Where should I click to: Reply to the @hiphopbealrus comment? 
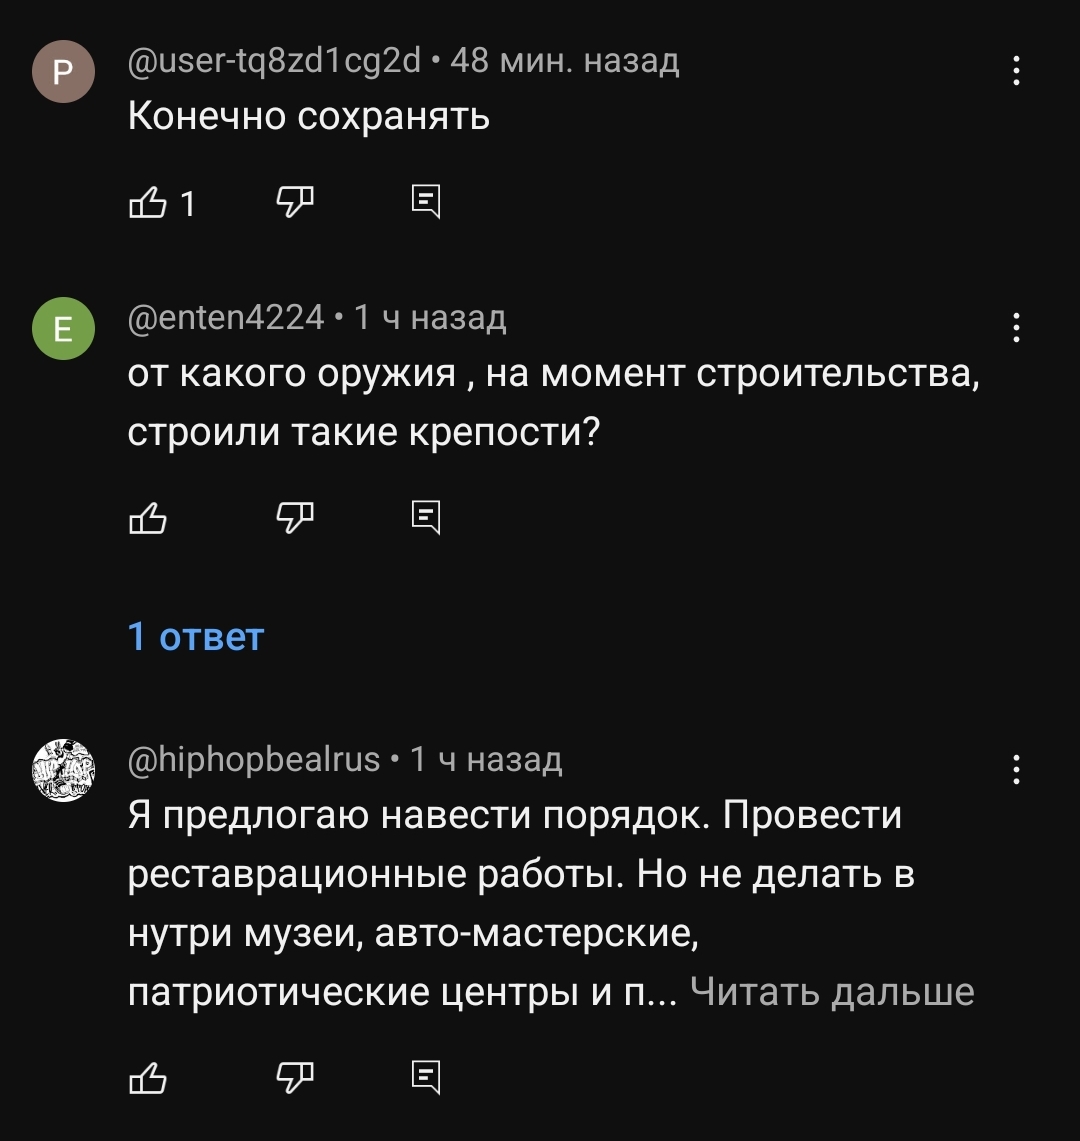coord(426,1076)
